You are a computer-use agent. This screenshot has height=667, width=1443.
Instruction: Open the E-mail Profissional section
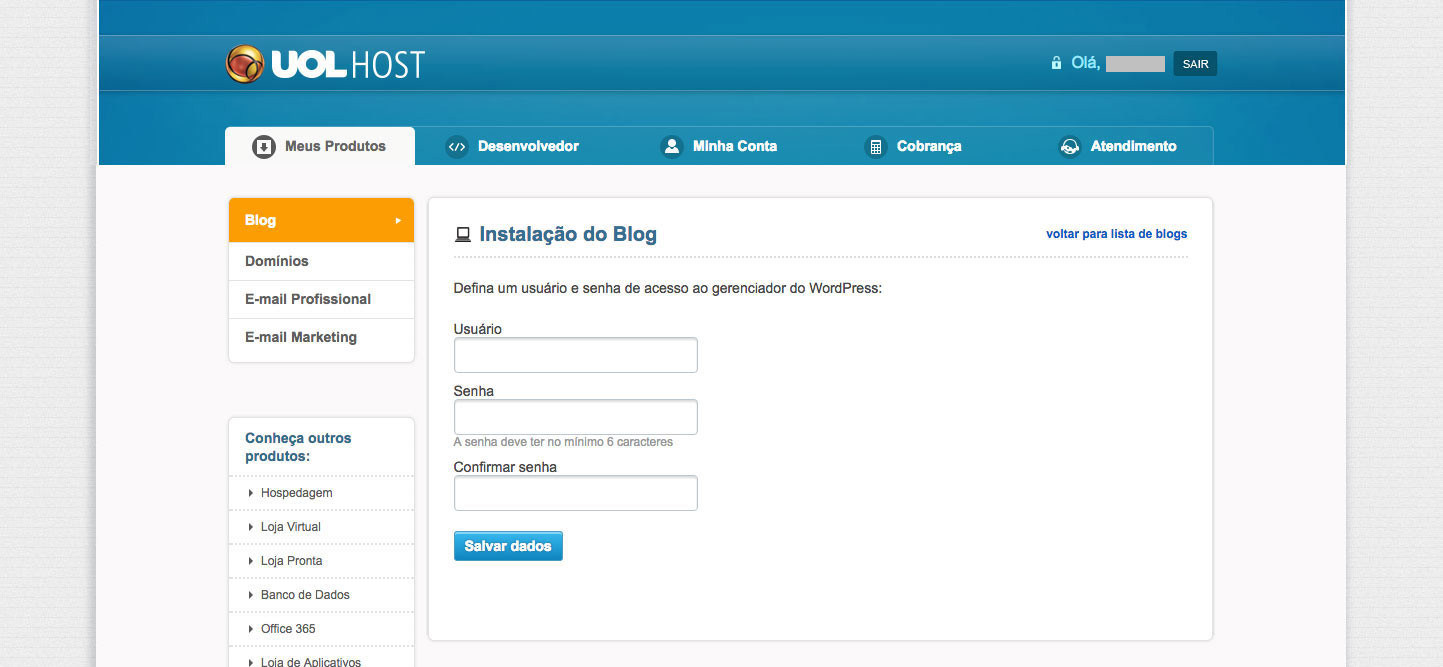tap(307, 299)
